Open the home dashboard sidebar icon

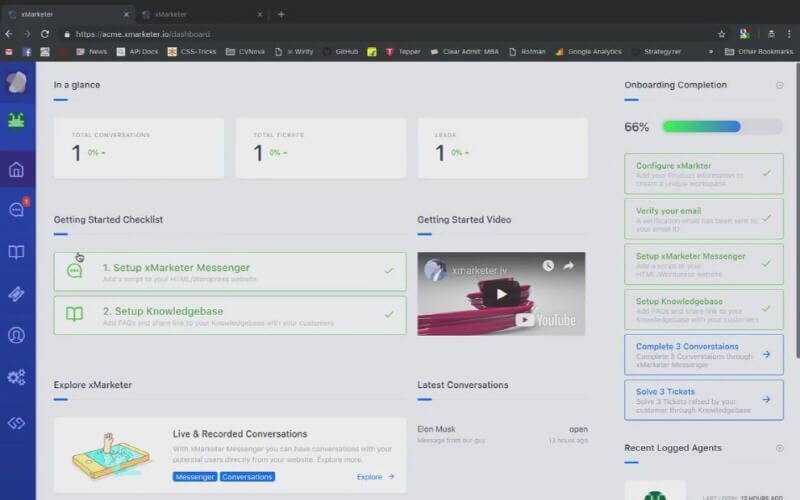(16, 169)
